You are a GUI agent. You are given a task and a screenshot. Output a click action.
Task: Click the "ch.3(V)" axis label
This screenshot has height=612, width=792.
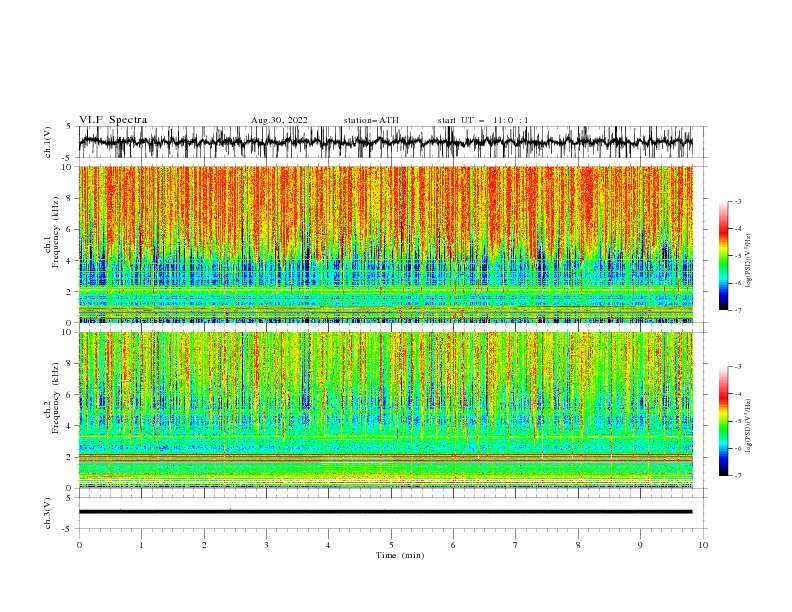click(x=48, y=513)
